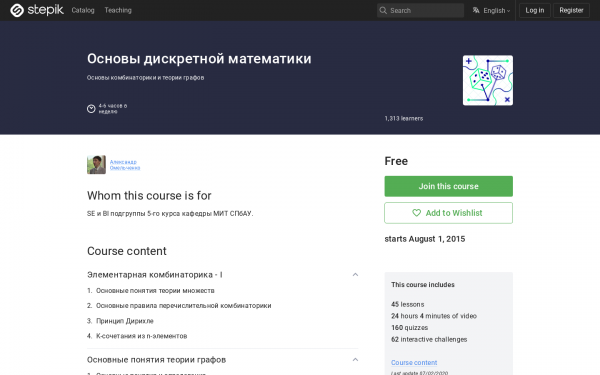This screenshot has height=375, width=600.
Task: Click Join this course button
Action: [448, 186]
